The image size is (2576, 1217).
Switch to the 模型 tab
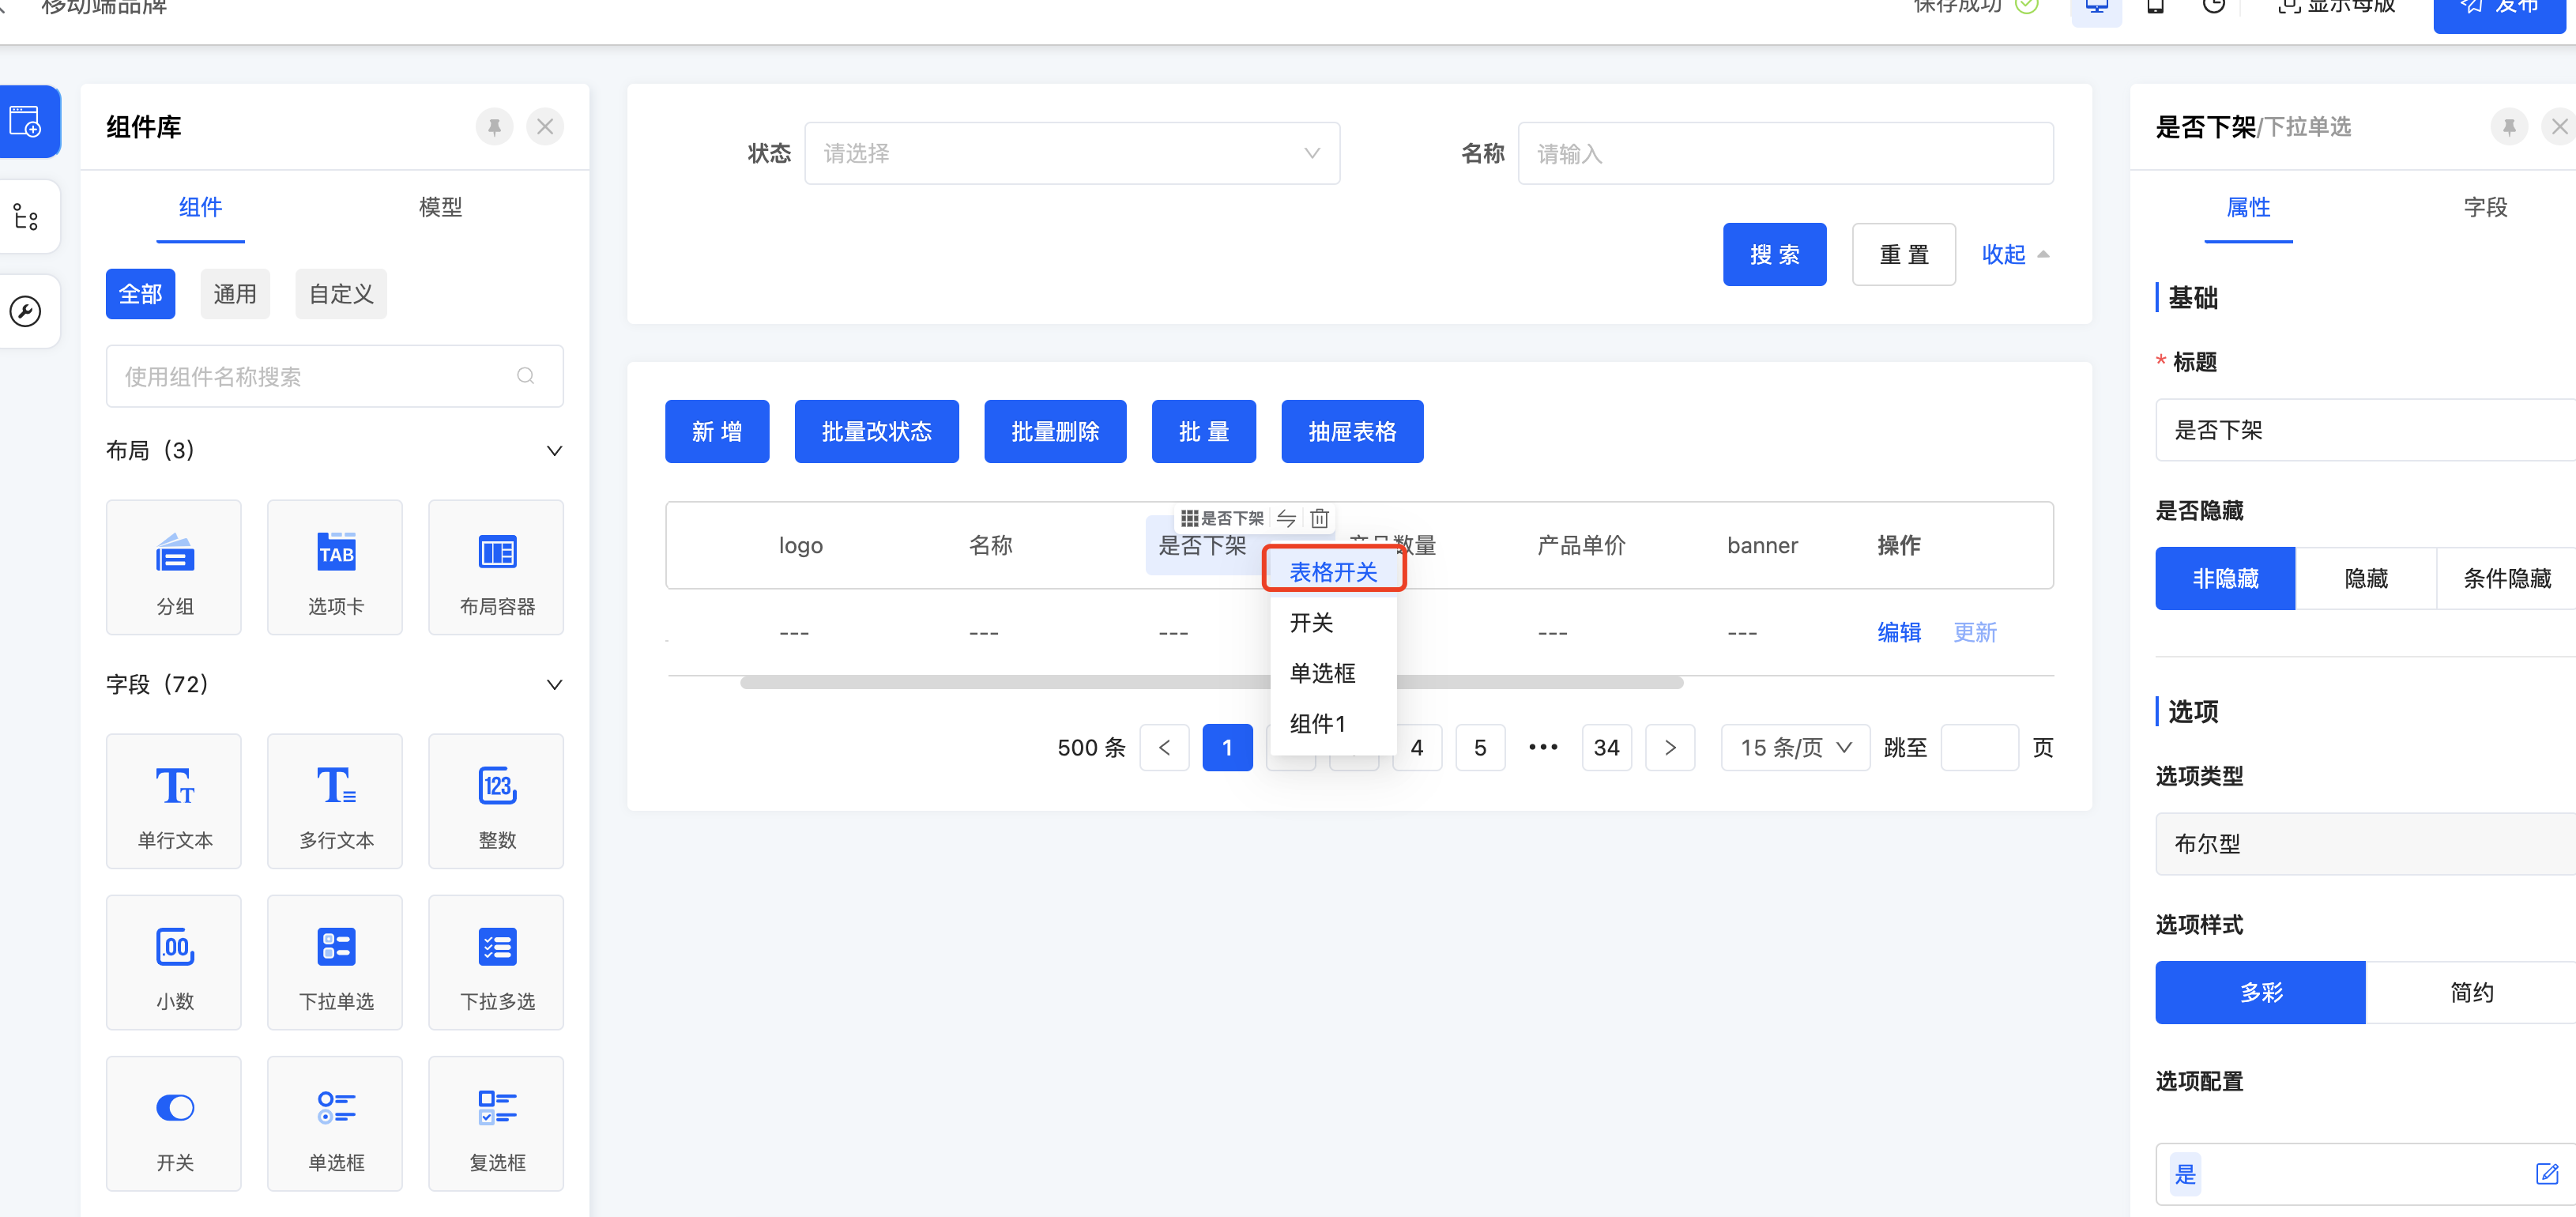pyautogui.click(x=440, y=207)
